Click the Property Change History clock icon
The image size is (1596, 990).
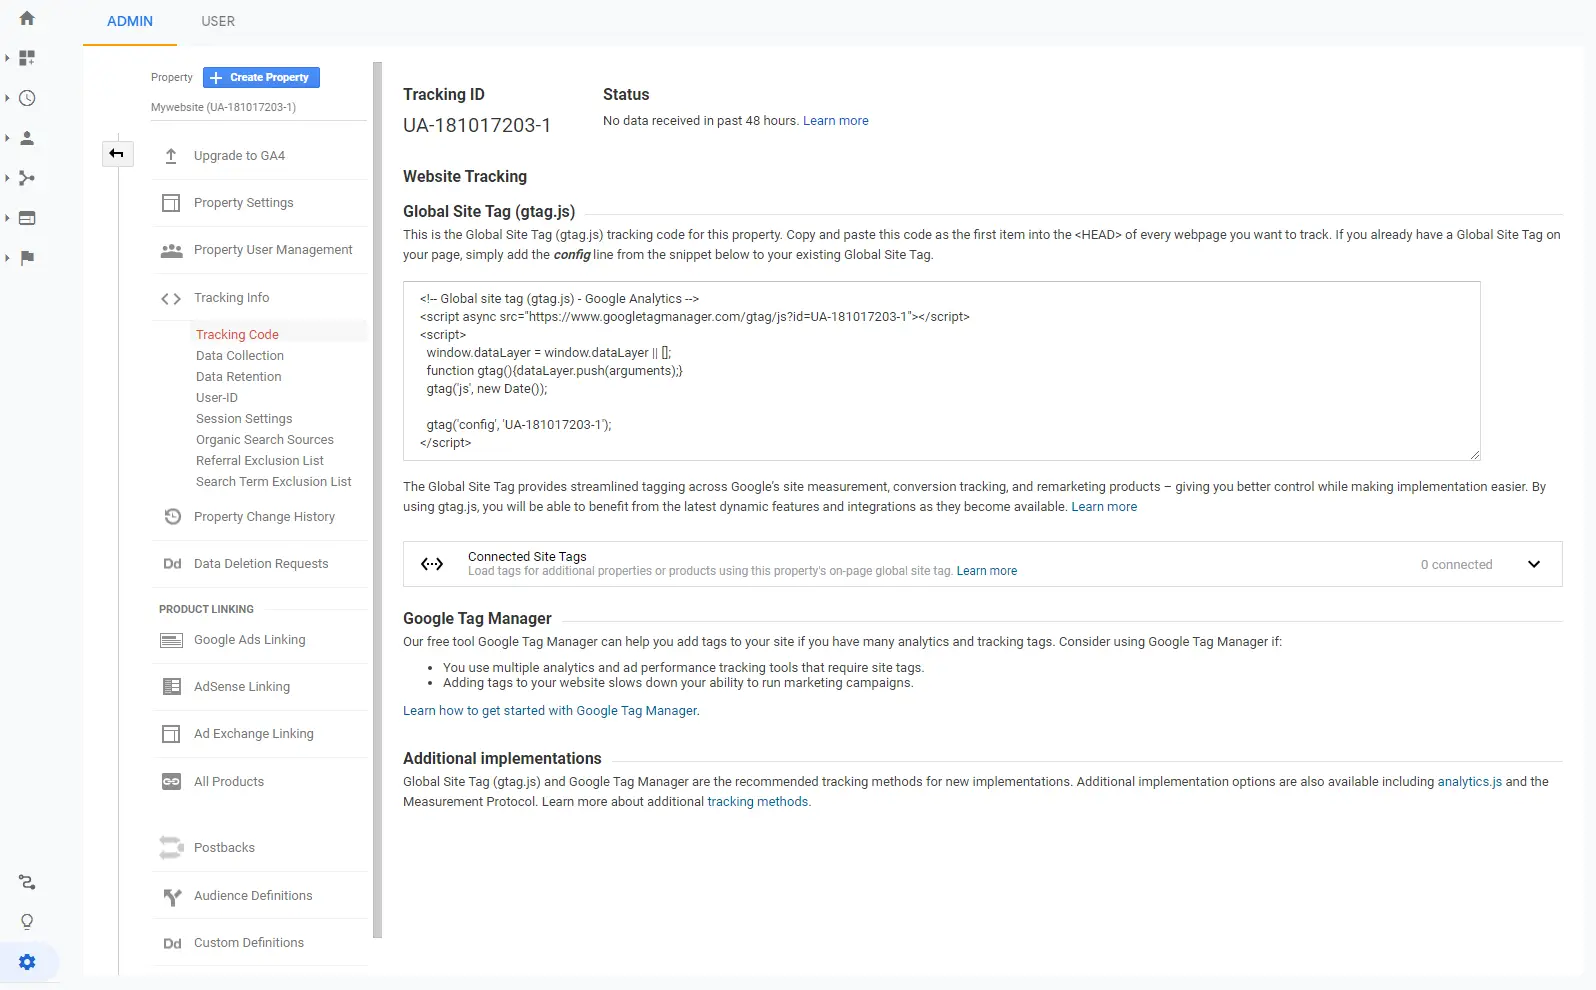(172, 517)
